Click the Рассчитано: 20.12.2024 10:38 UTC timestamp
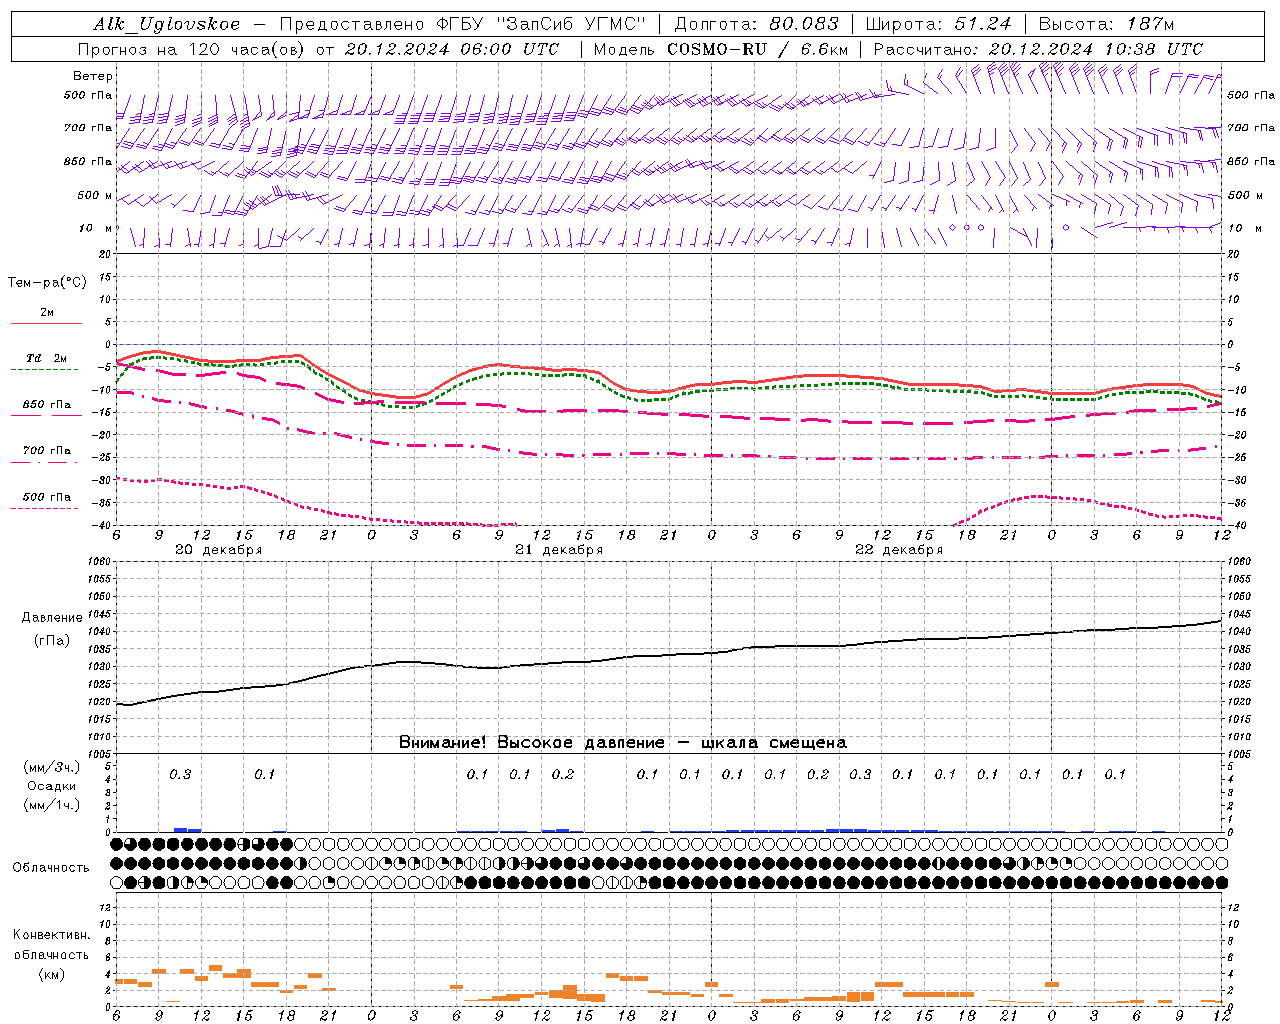Image resolution: width=1280 pixels, height=1024 pixels. (1038, 49)
